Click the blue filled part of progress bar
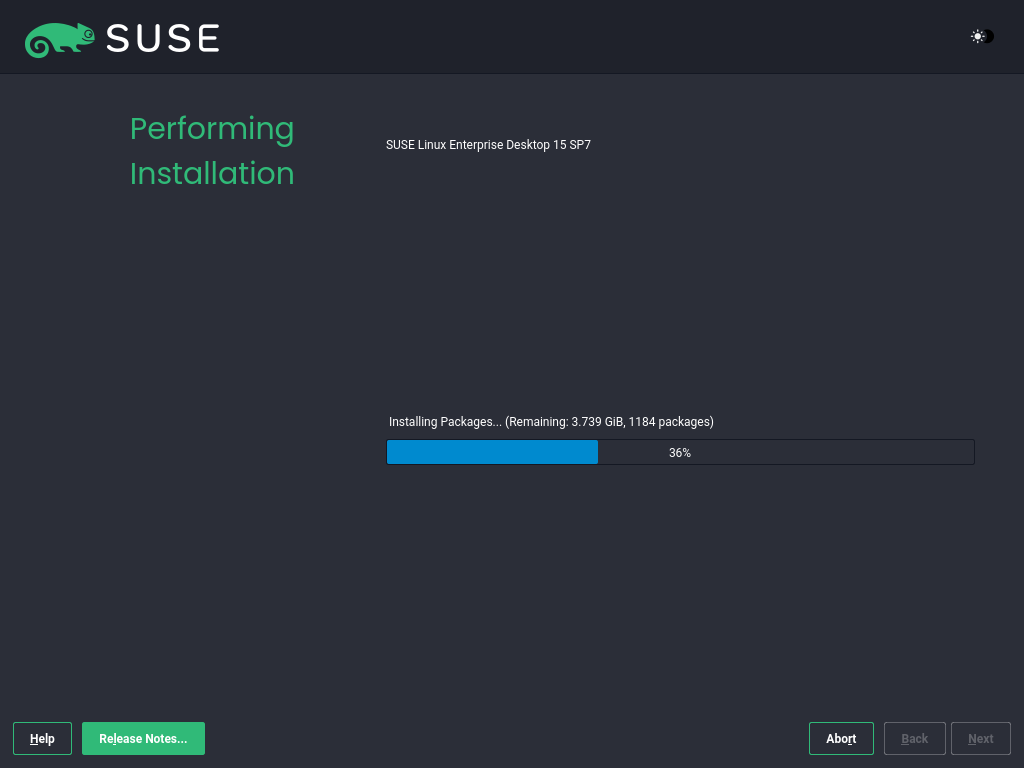The image size is (1024, 768). tap(492, 452)
